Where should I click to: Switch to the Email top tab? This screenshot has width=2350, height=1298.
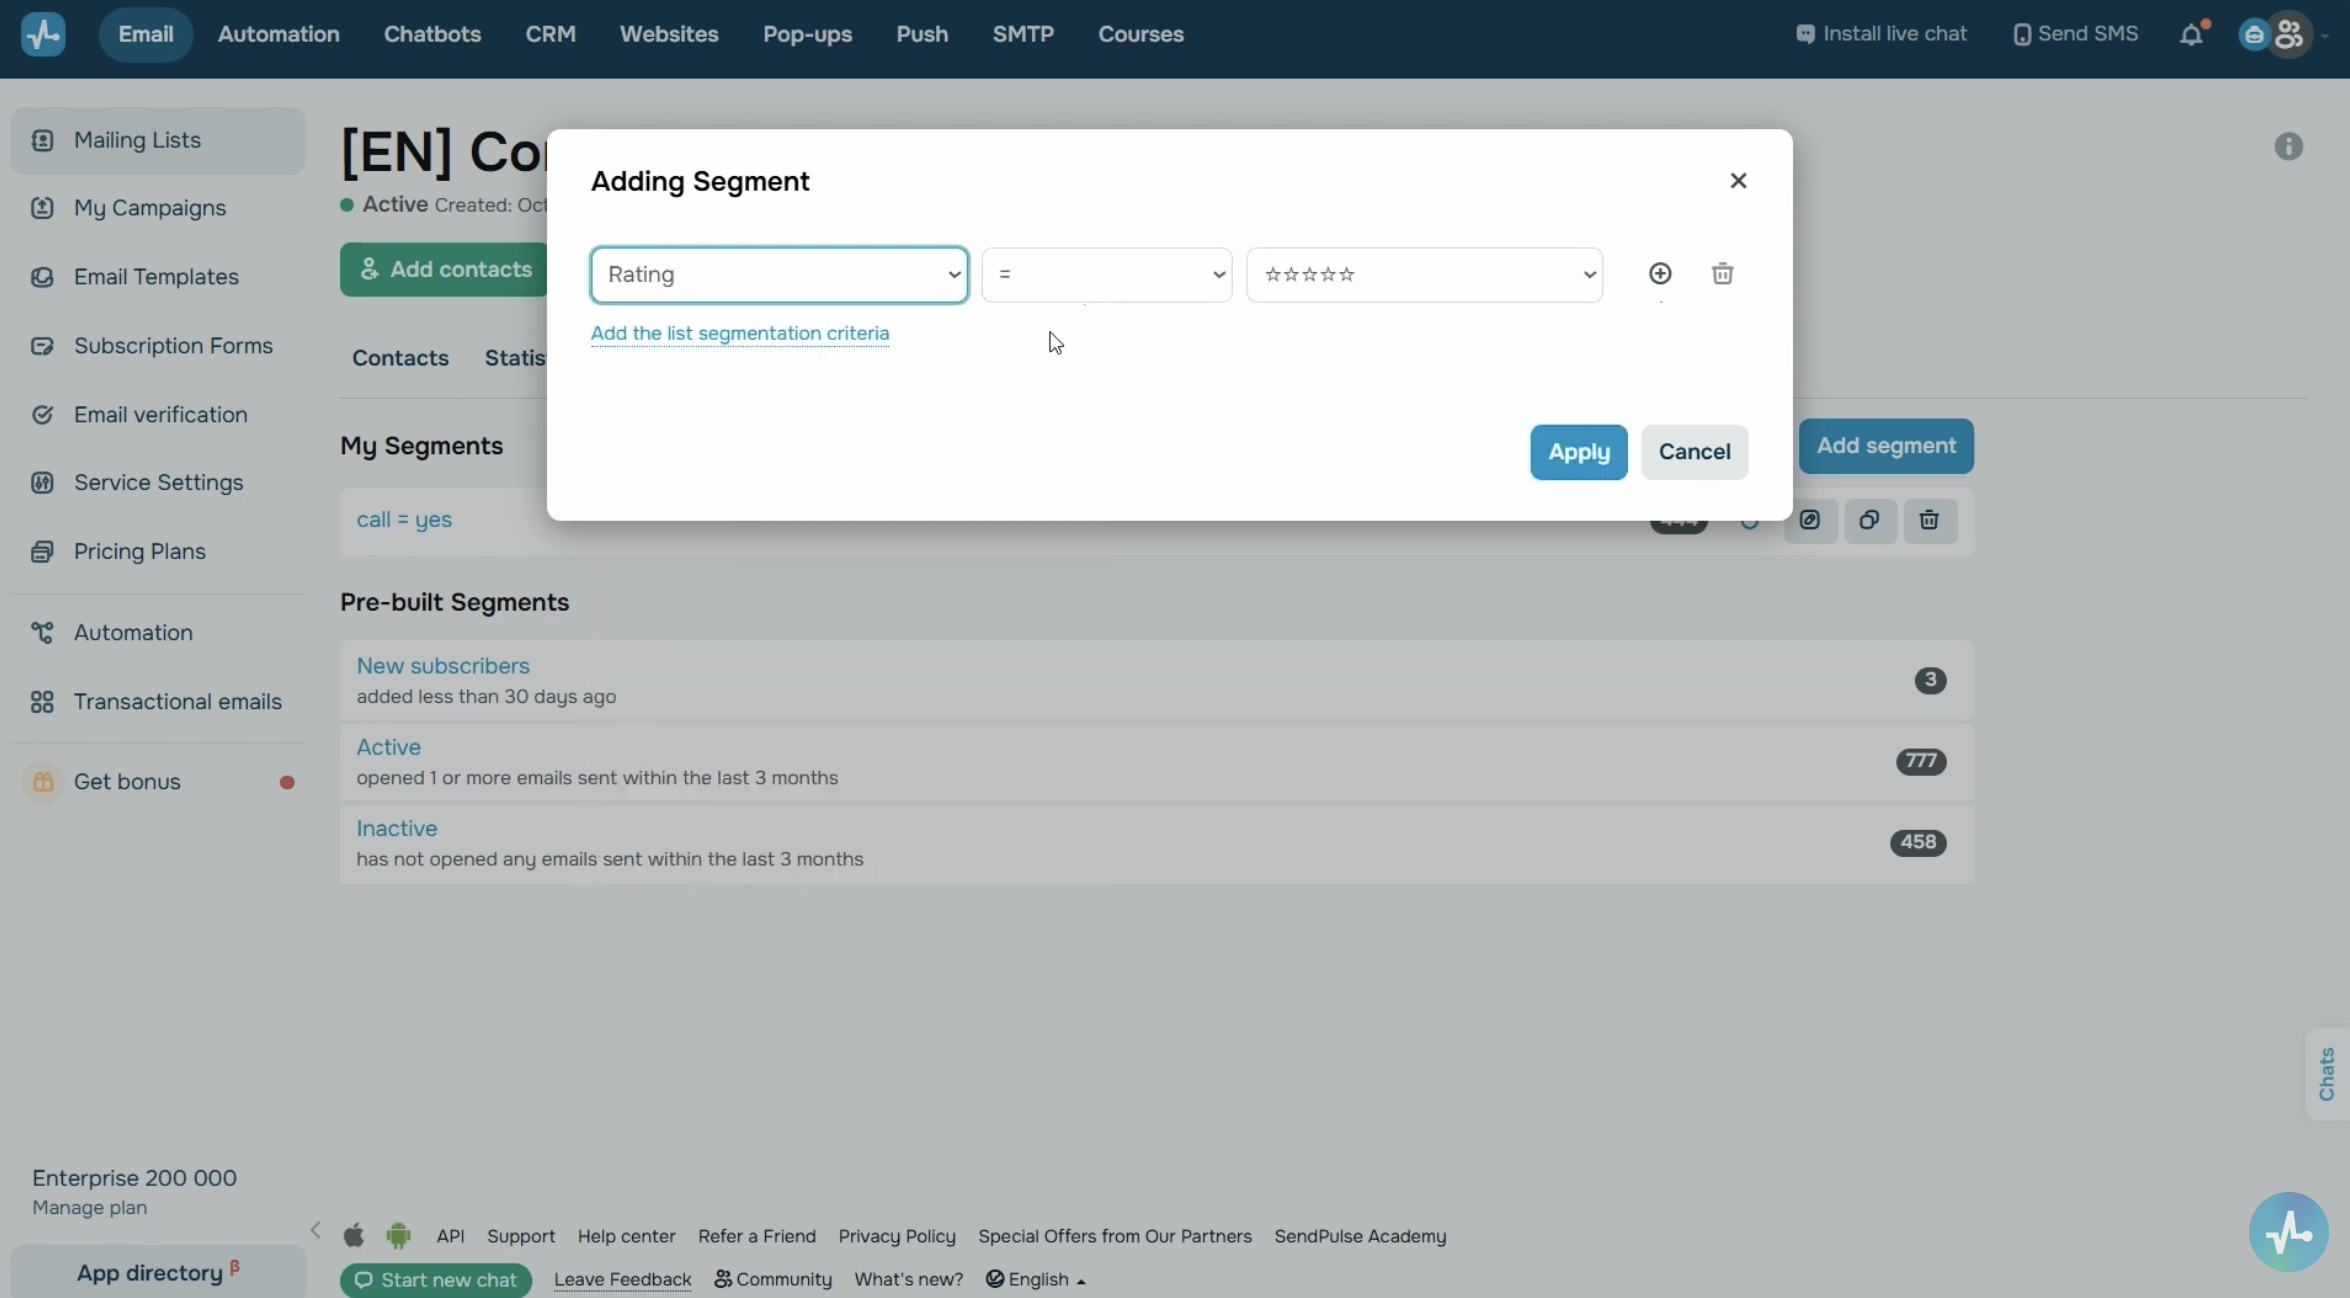coord(146,34)
